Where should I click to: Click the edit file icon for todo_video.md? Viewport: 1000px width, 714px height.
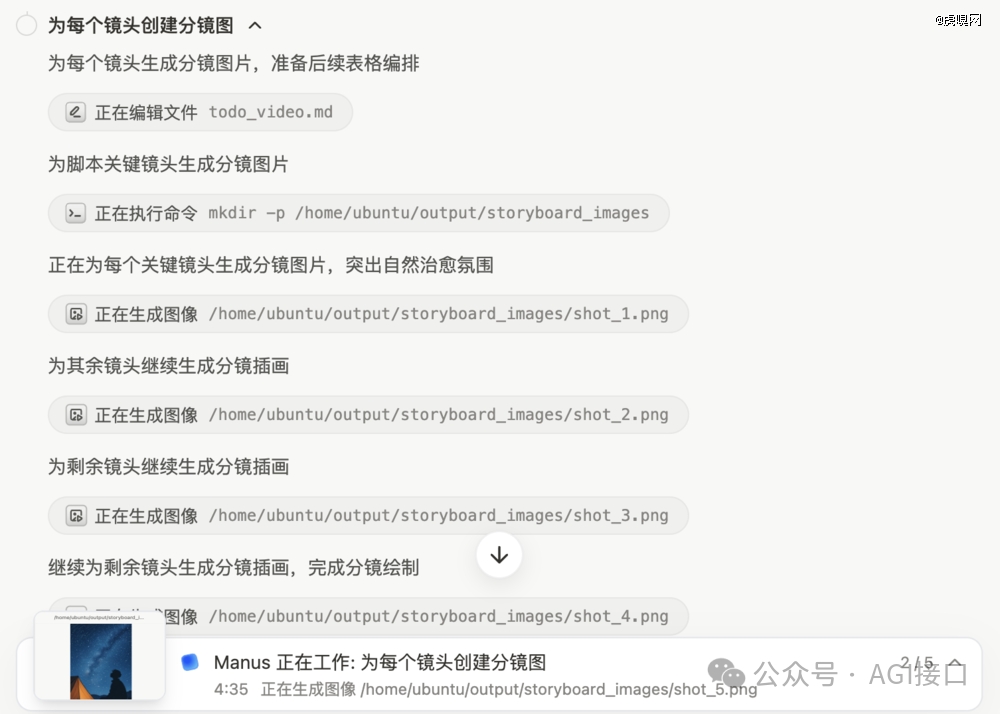click(x=75, y=113)
